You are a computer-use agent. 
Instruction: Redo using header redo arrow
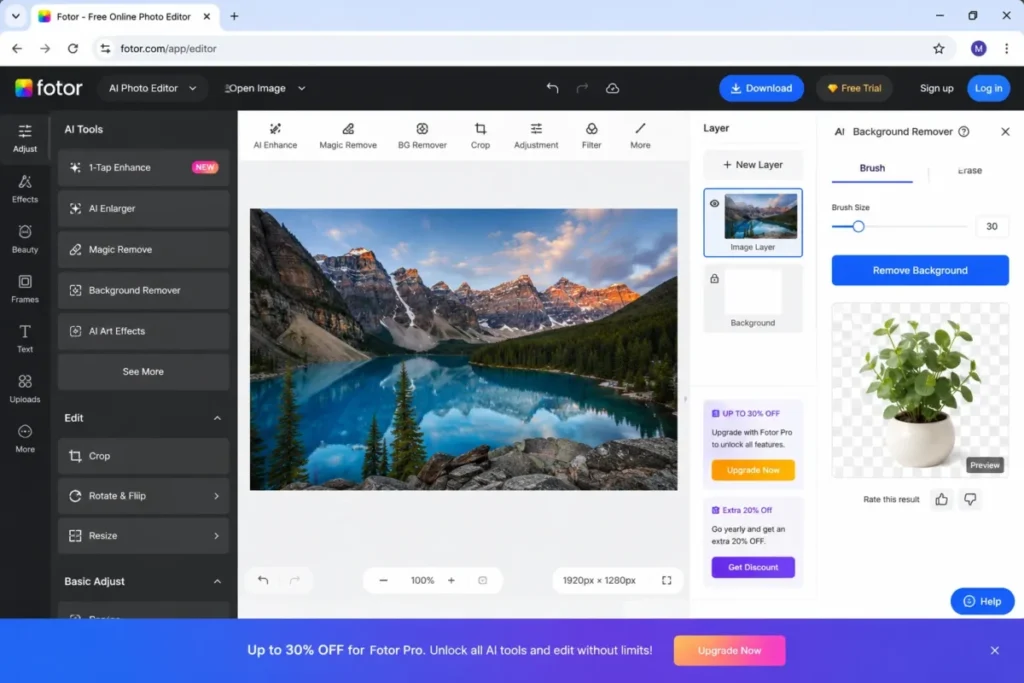pos(582,88)
